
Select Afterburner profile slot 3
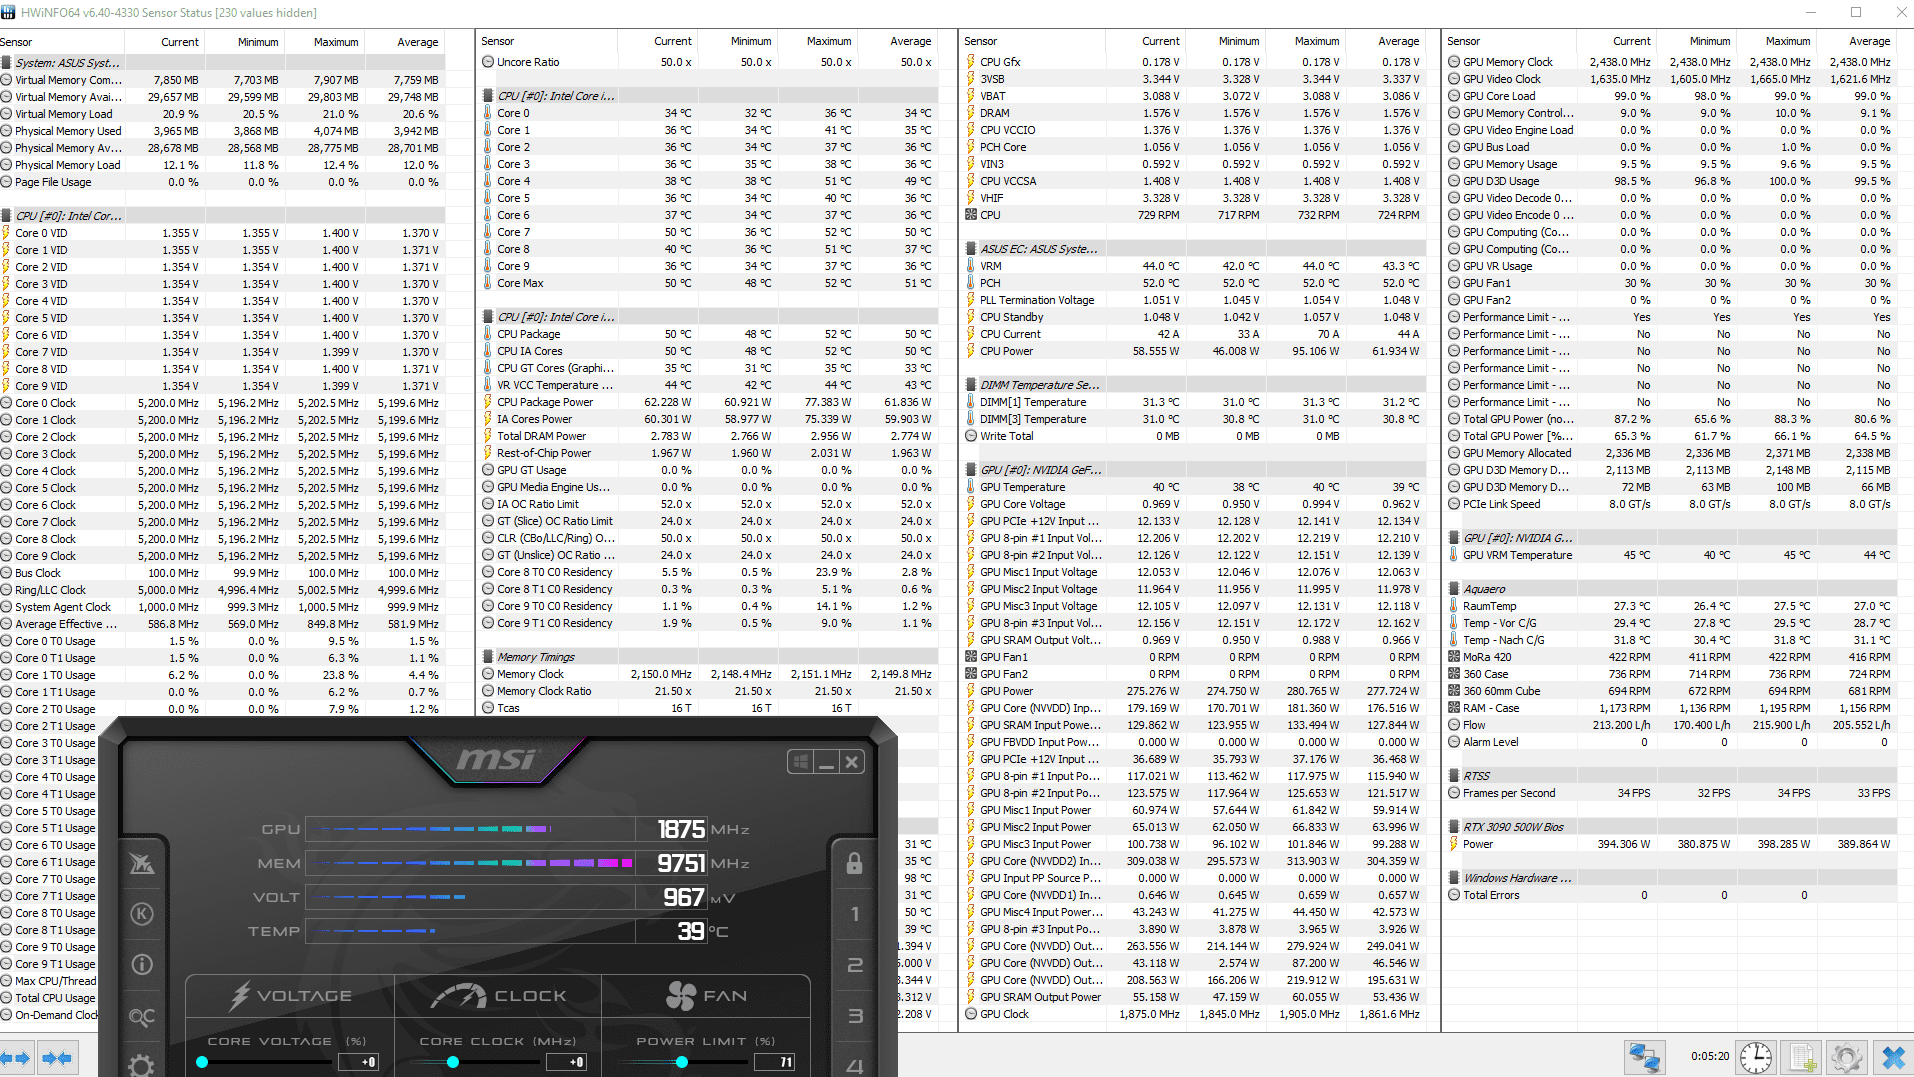tap(854, 1016)
